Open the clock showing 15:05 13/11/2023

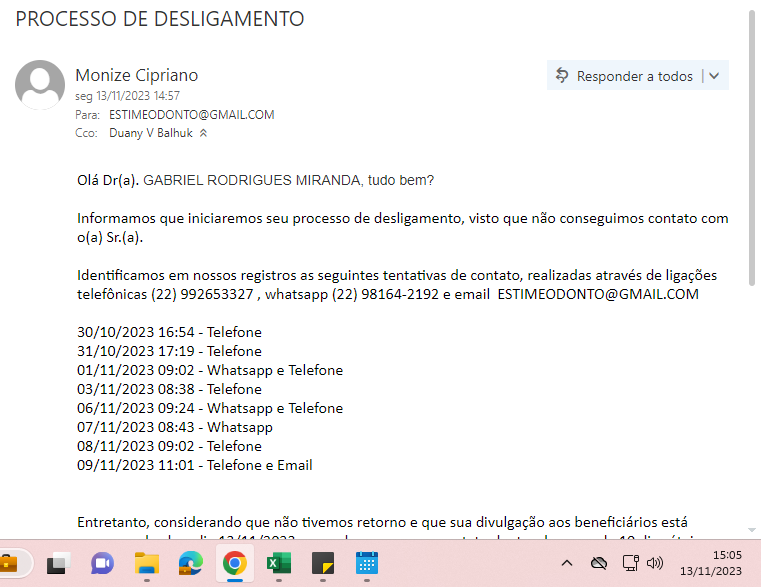pyautogui.click(x=711, y=563)
